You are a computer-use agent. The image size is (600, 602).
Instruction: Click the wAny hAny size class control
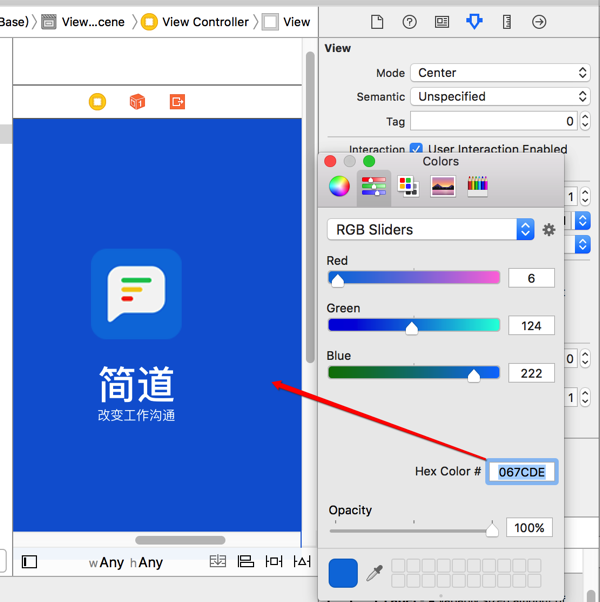point(126,562)
